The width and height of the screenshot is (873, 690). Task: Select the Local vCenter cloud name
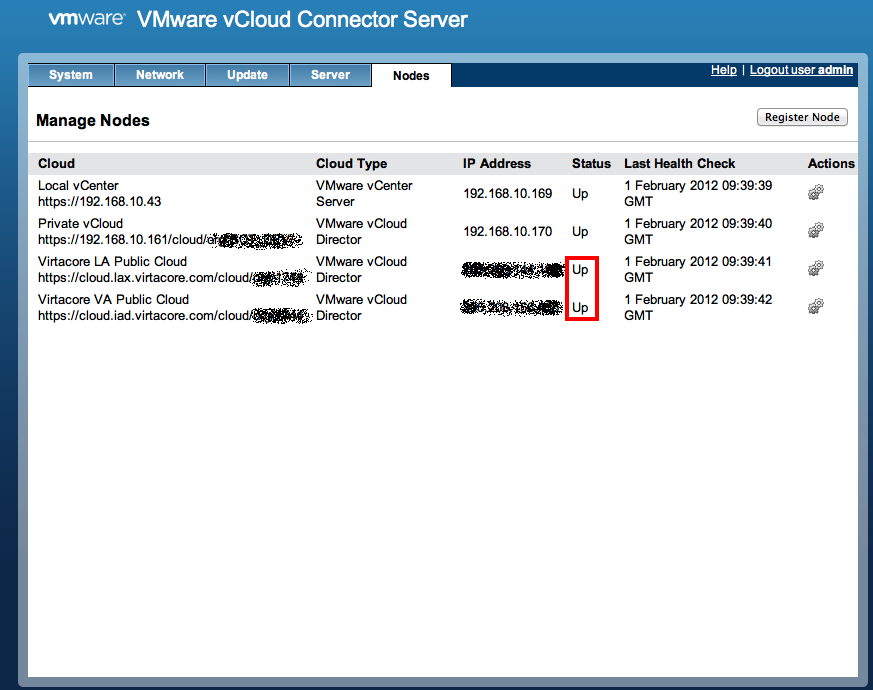[78, 185]
